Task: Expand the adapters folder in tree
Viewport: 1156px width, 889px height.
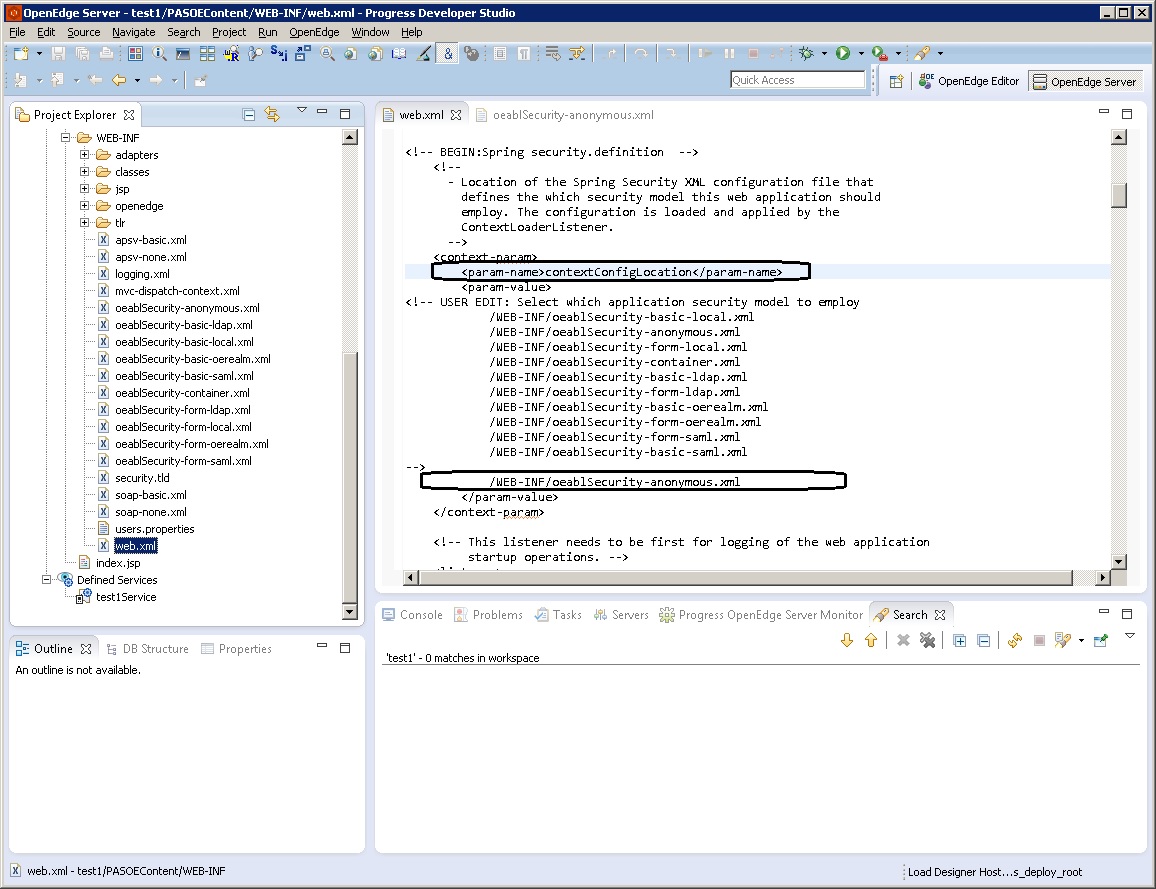Action: click(x=85, y=155)
